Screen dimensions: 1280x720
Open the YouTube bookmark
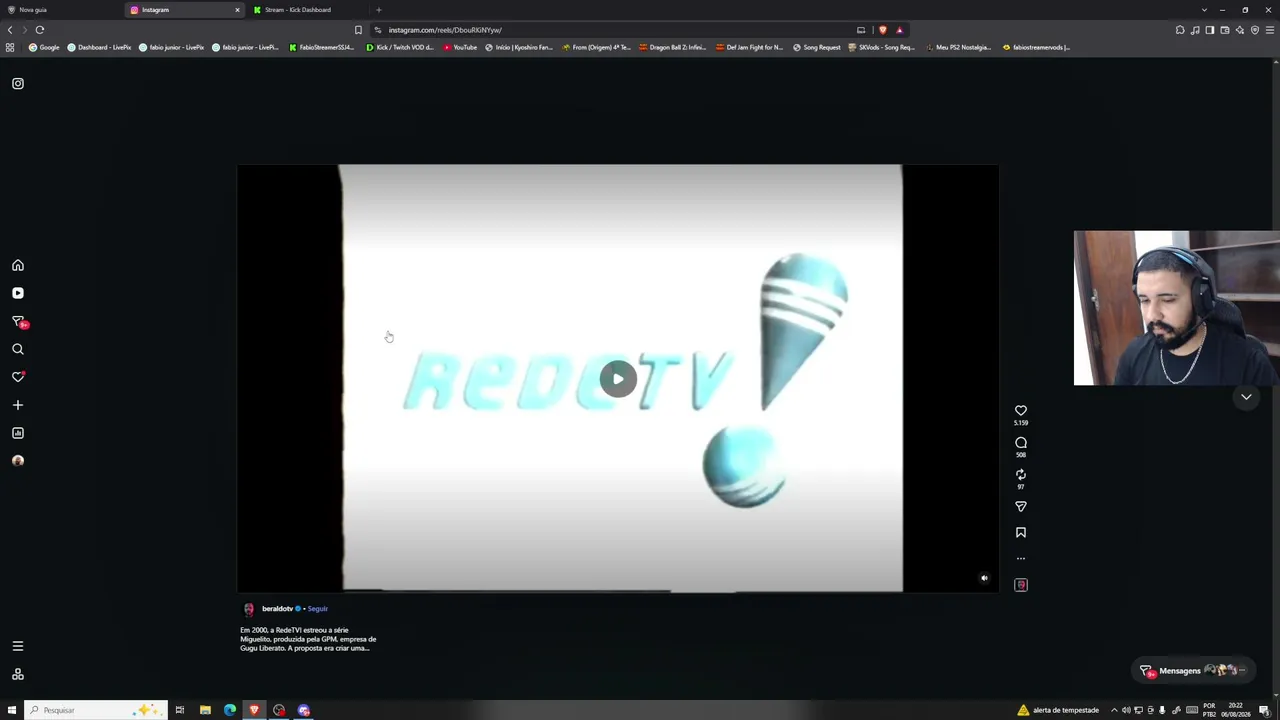point(460,47)
